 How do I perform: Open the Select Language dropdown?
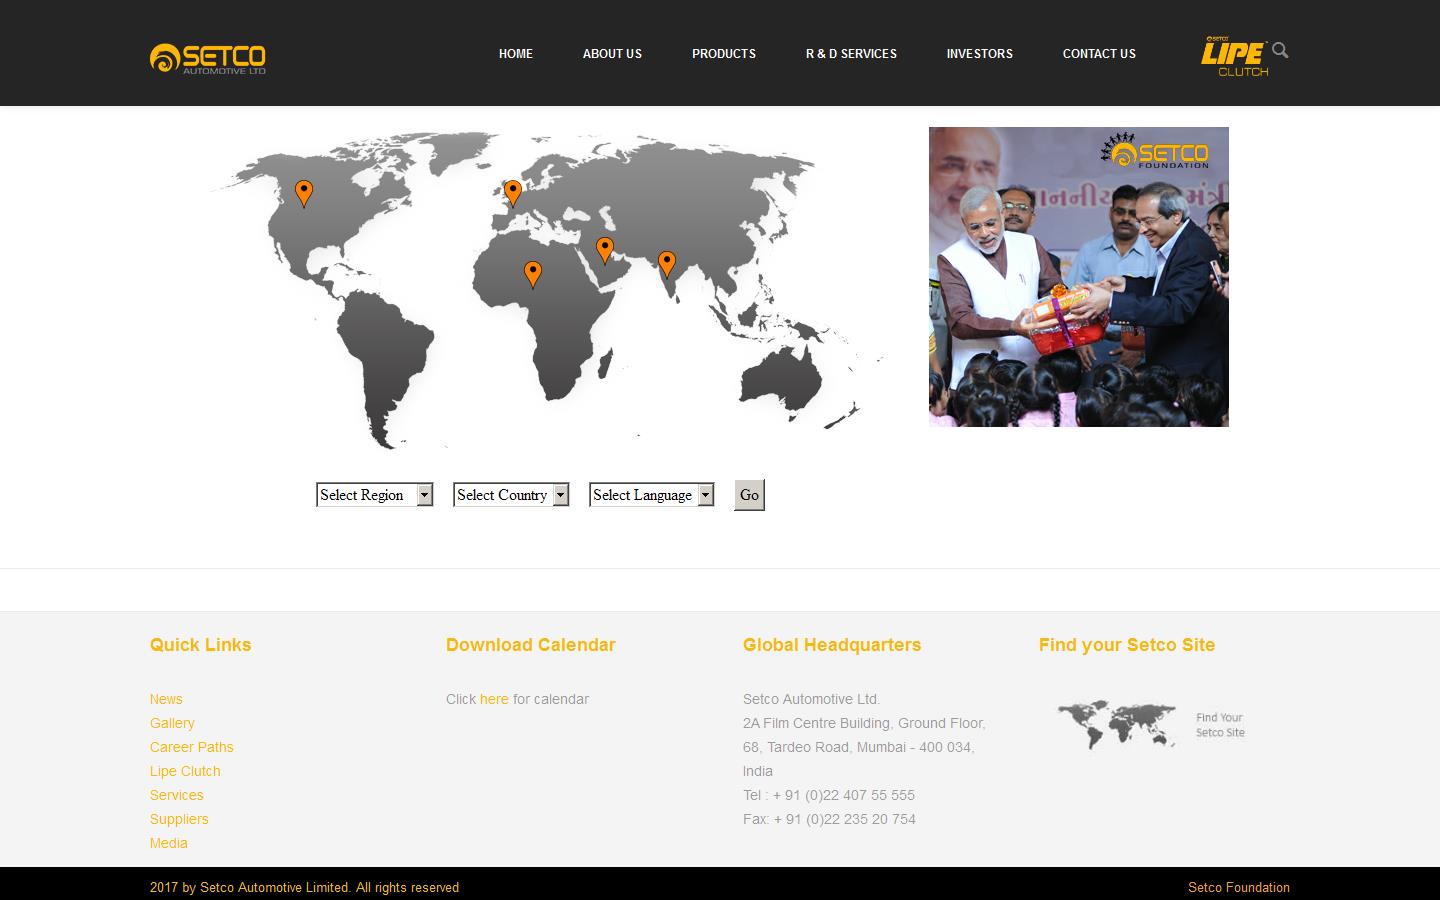[x=651, y=494]
